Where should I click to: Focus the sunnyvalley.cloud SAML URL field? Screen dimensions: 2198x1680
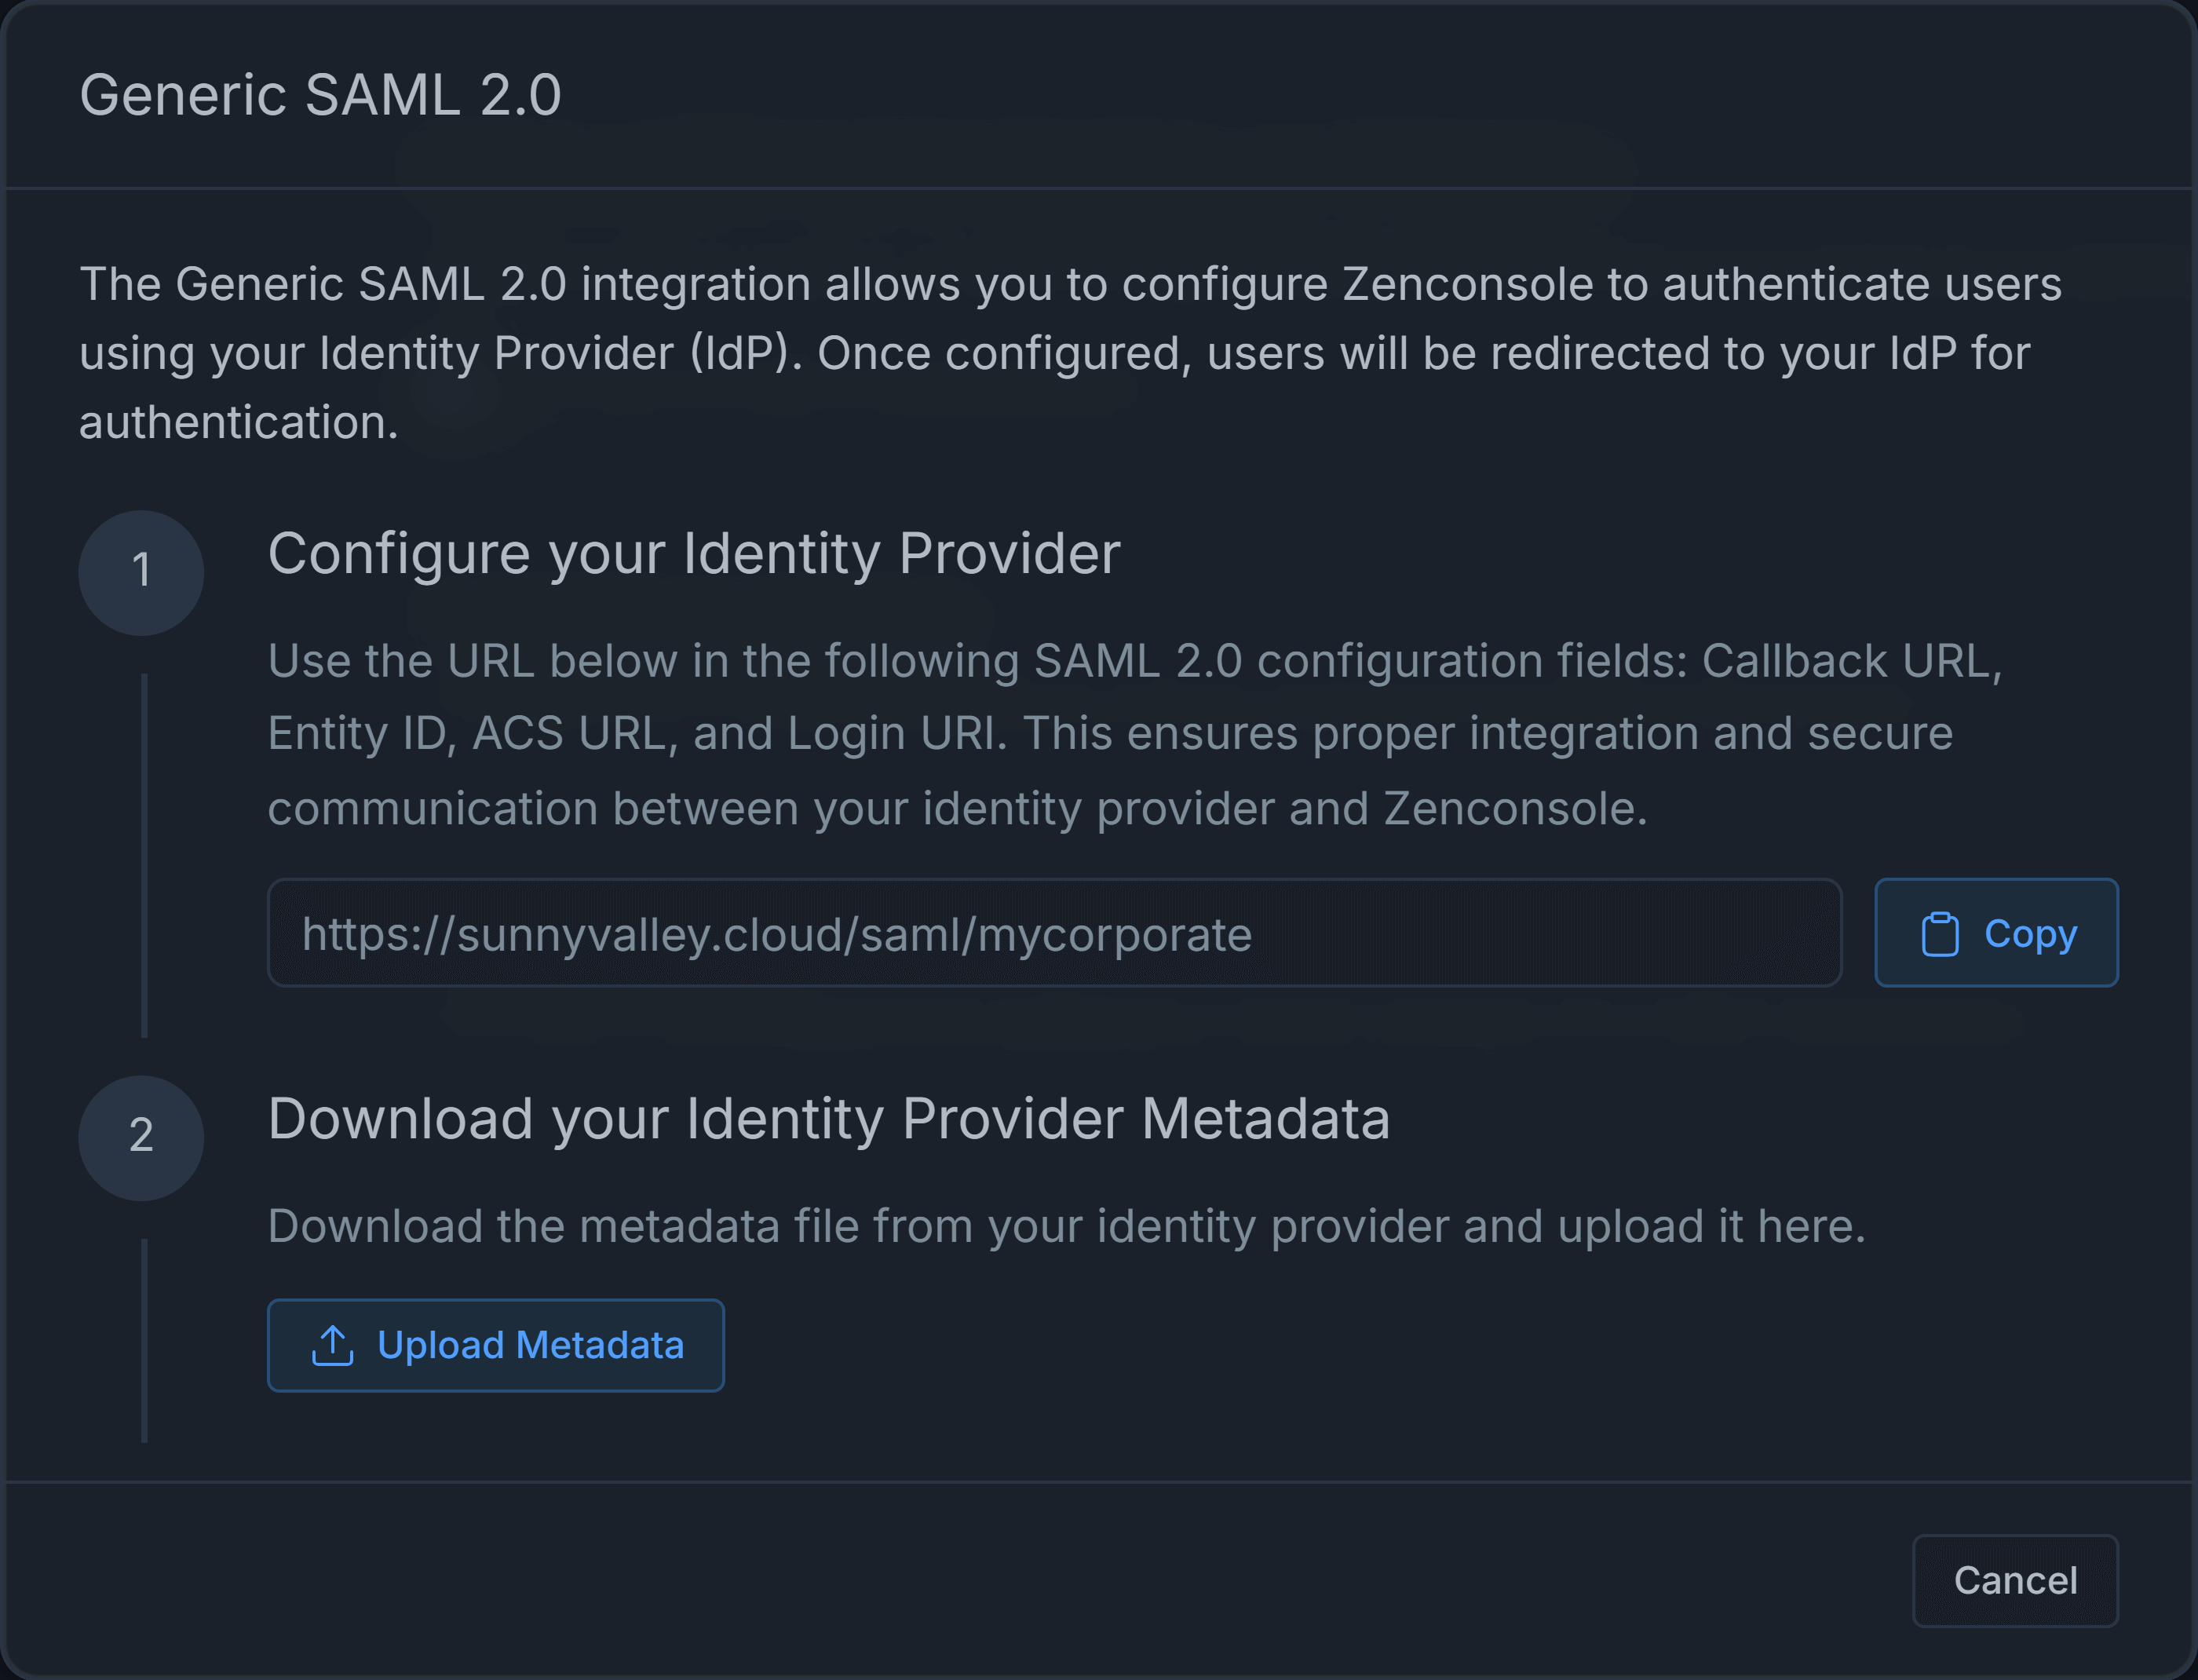[1053, 933]
